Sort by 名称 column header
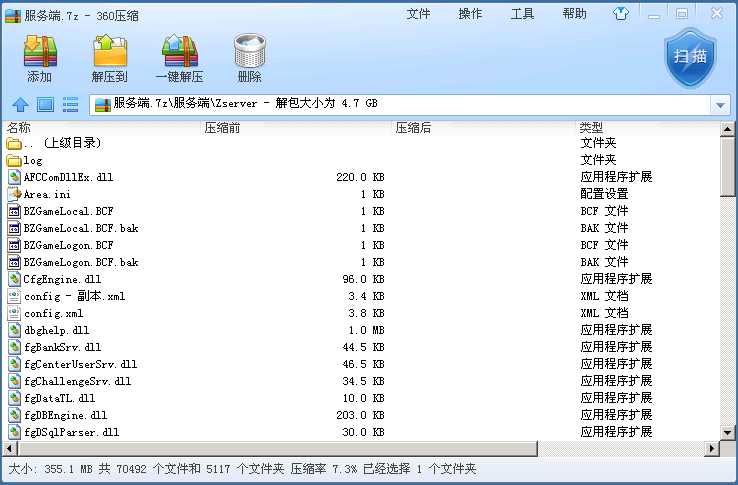The height and width of the screenshot is (485, 738). pyautogui.click(x=19, y=128)
